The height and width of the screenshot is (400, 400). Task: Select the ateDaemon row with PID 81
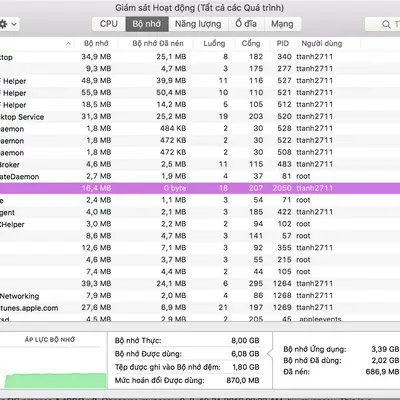pyautogui.click(x=200, y=176)
